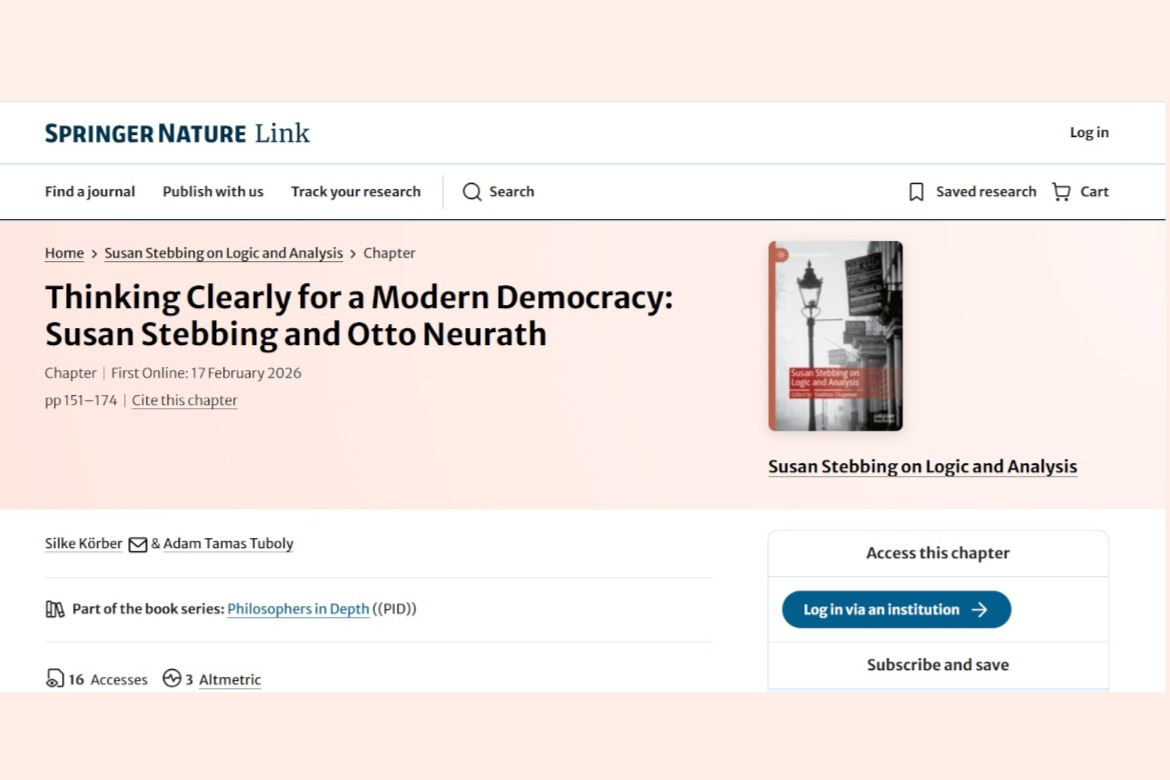The width and height of the screenshot is (1170, 780).
Task: Click the Springer Nature Link logo
Action: click(177, 133)
